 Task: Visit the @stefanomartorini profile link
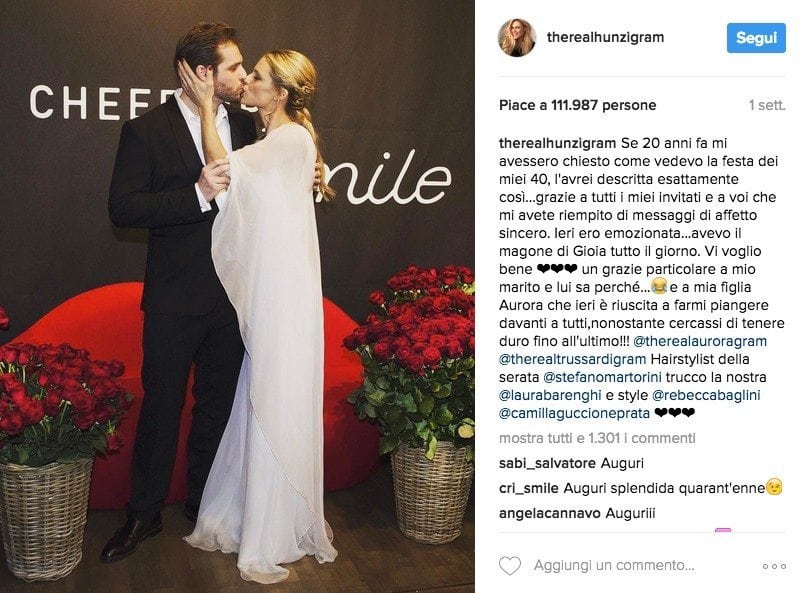602,377
